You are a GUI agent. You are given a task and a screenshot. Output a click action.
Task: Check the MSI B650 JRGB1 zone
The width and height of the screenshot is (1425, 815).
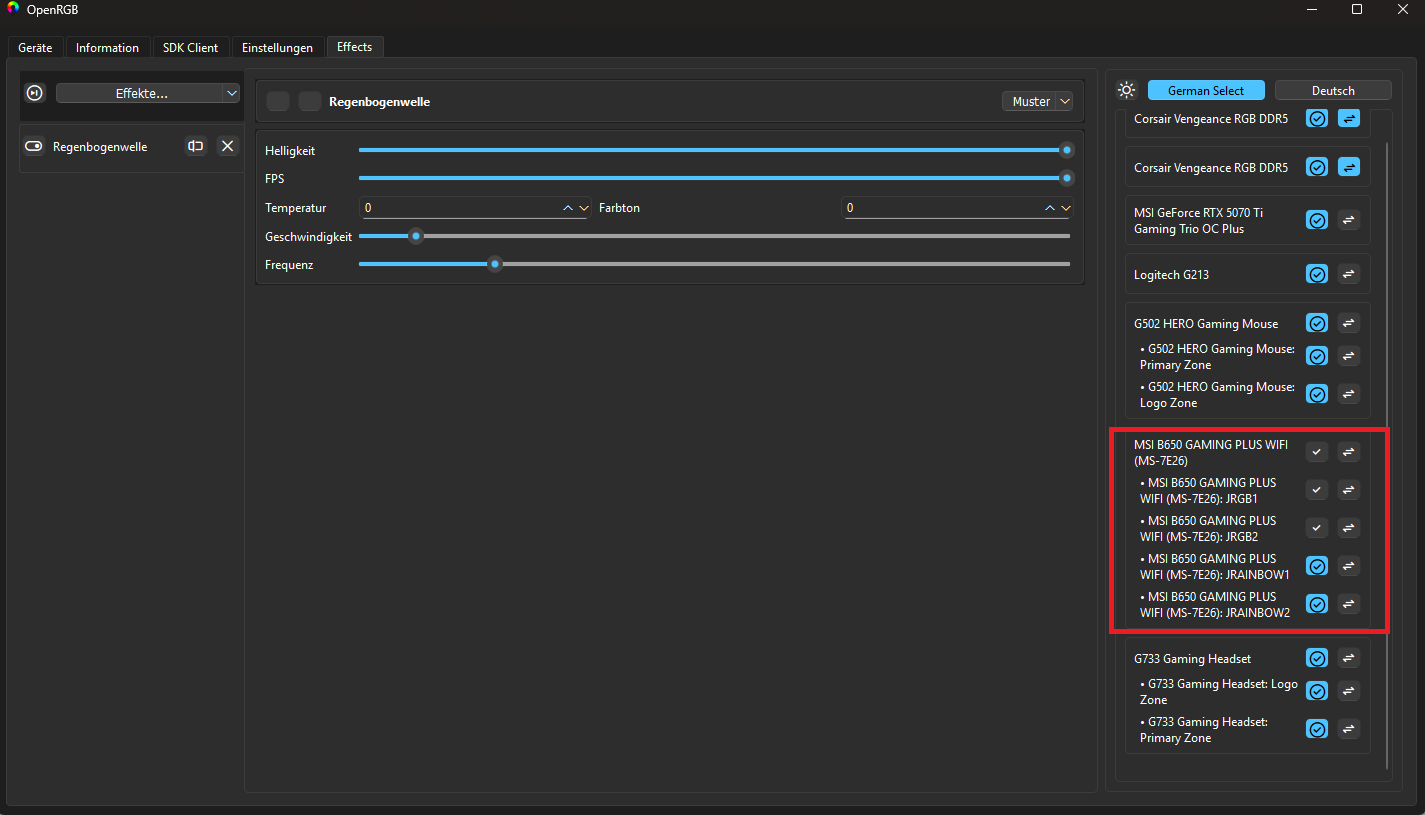tap(1317, 490)
